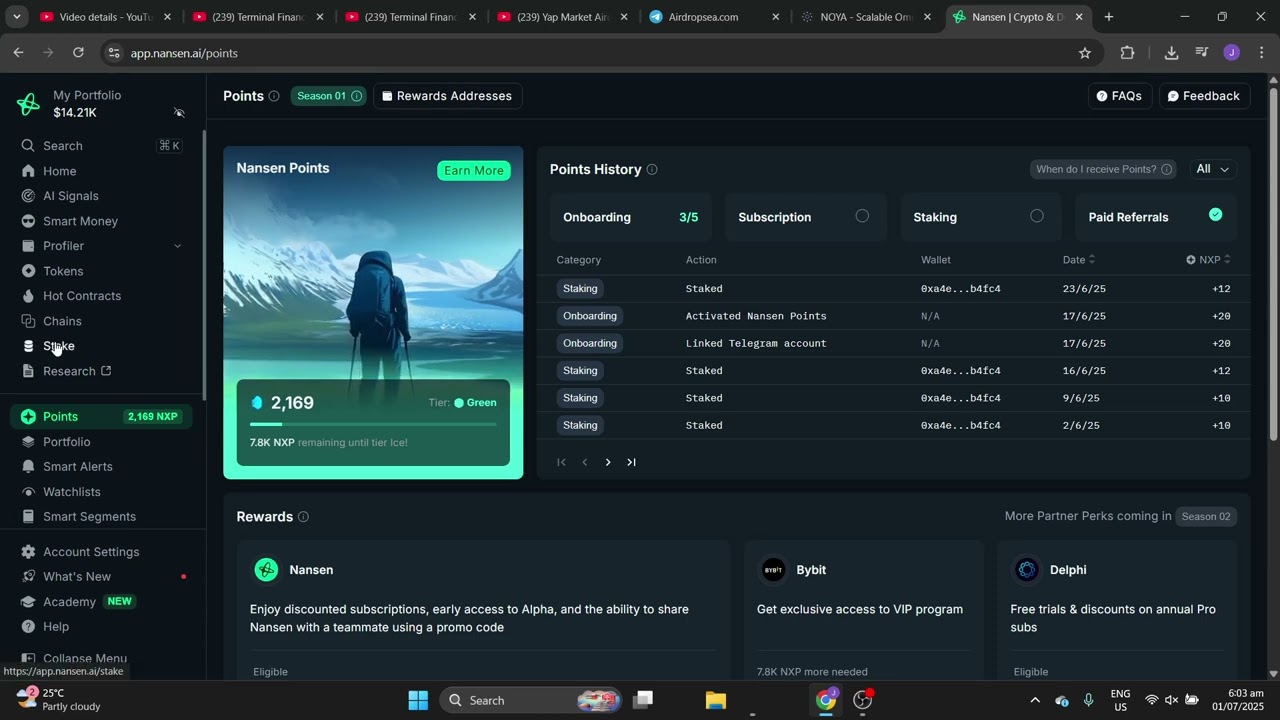Toggle the Subscription filter circle
Screen dimensions: 1280x720
(x=862, y=216)
